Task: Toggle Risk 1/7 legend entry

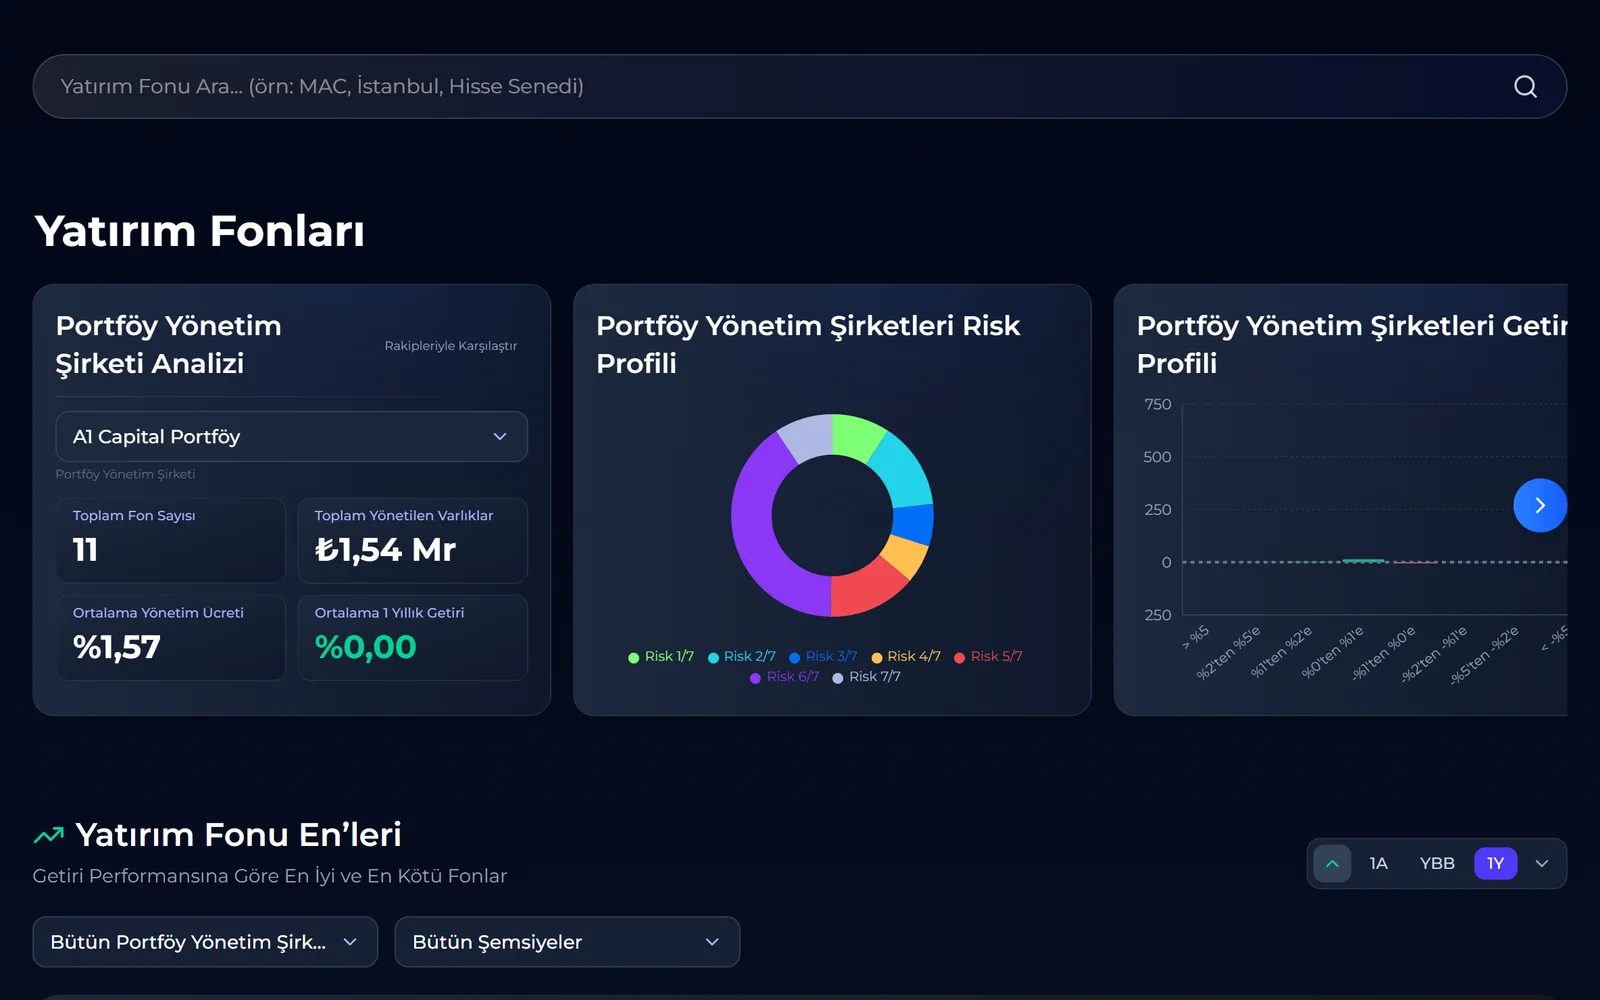Action: coord(661,656)
